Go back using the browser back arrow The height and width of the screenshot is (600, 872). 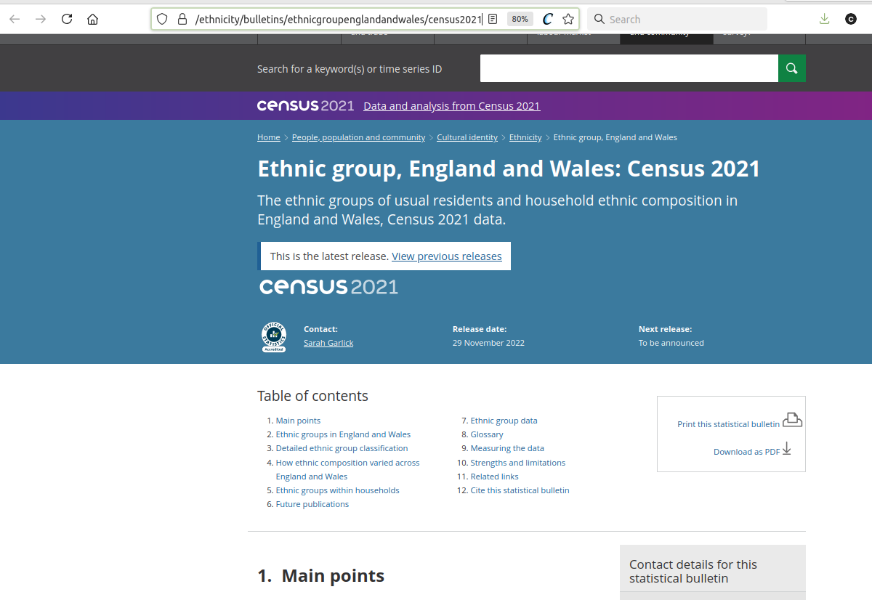pos(14,19)
